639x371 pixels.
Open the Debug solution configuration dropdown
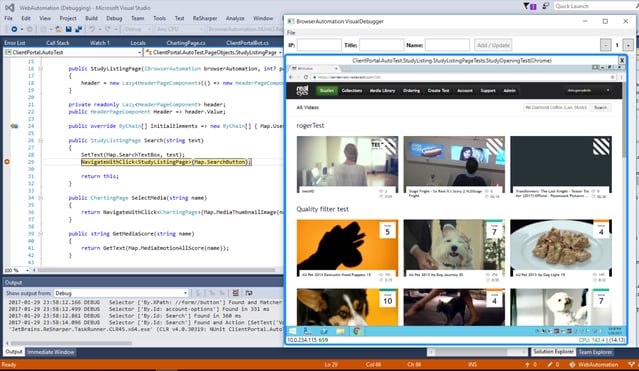[x=138, y=29]
